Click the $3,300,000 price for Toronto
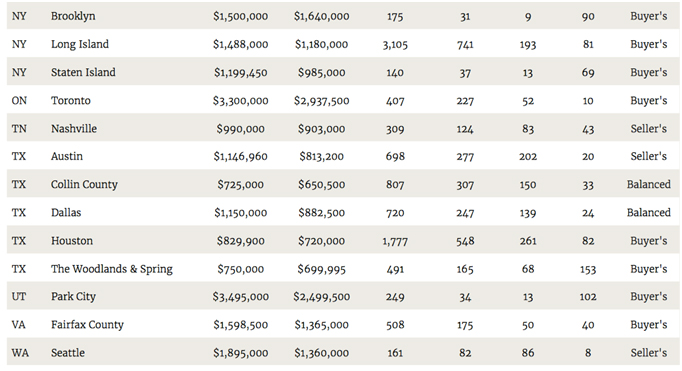682x371 pixels. (x=241, y=101)
